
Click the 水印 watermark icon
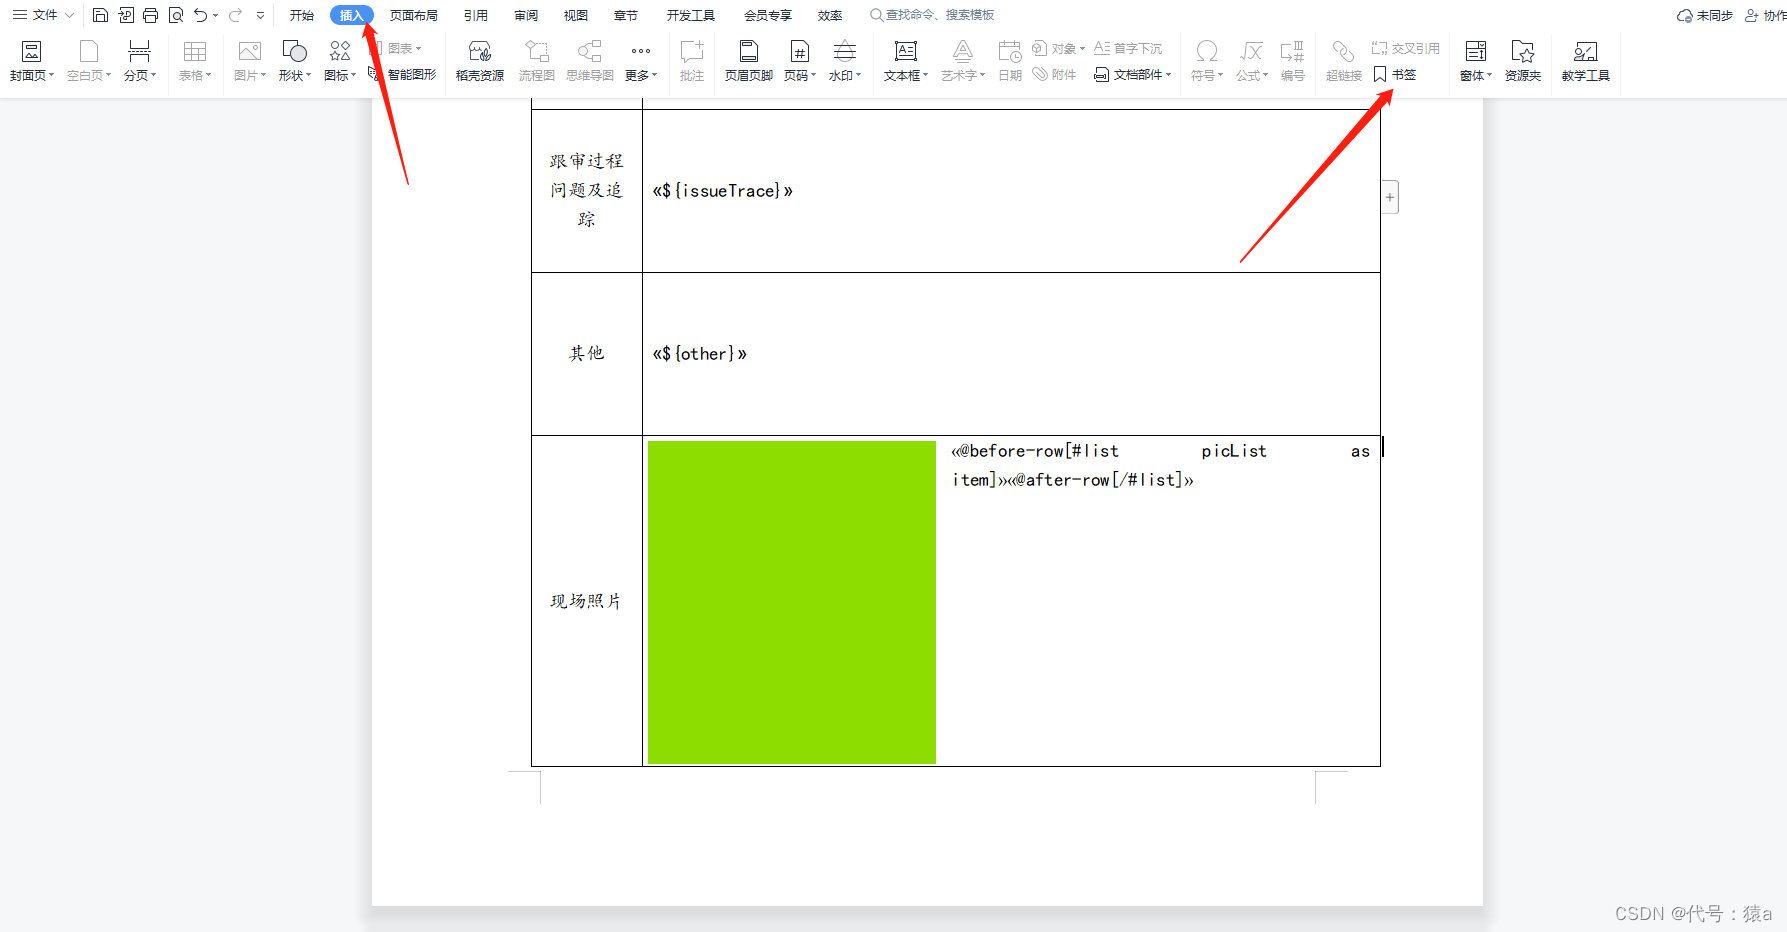(845, 52)
